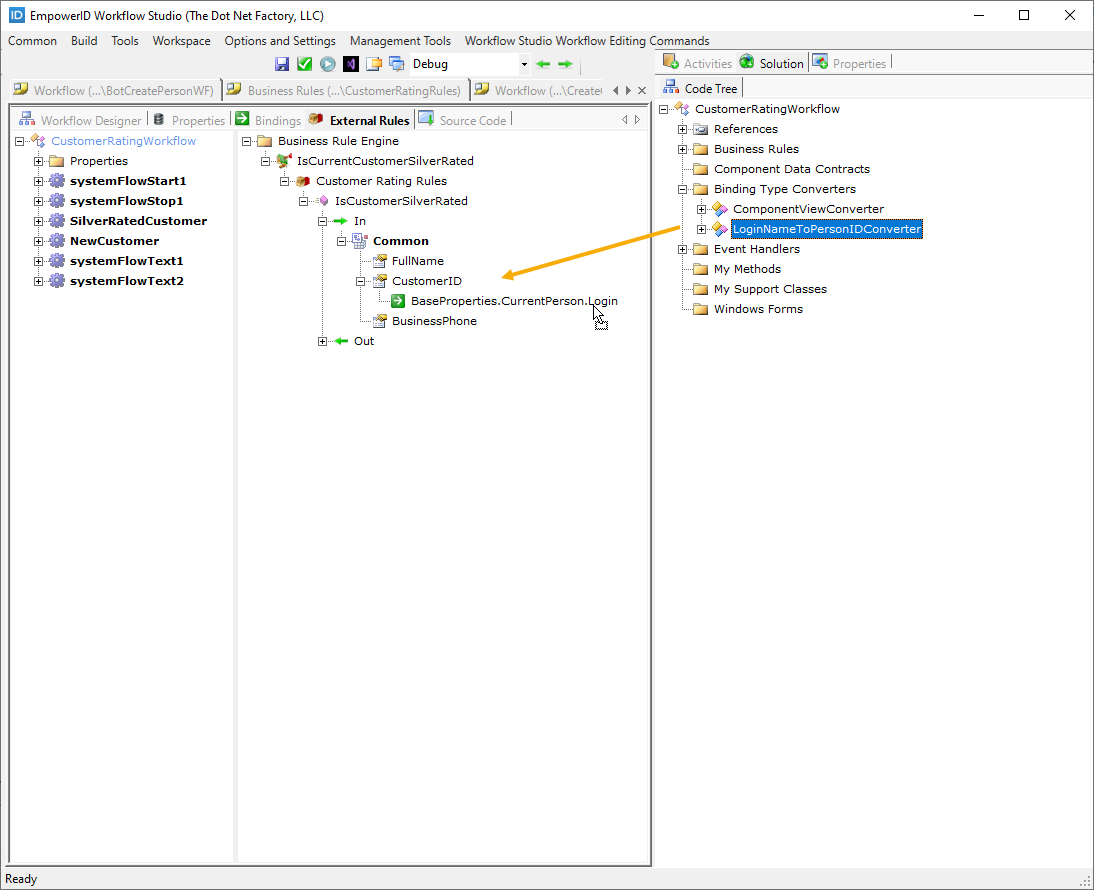Click the green checkmark compile icon

(x=305, y=64)
